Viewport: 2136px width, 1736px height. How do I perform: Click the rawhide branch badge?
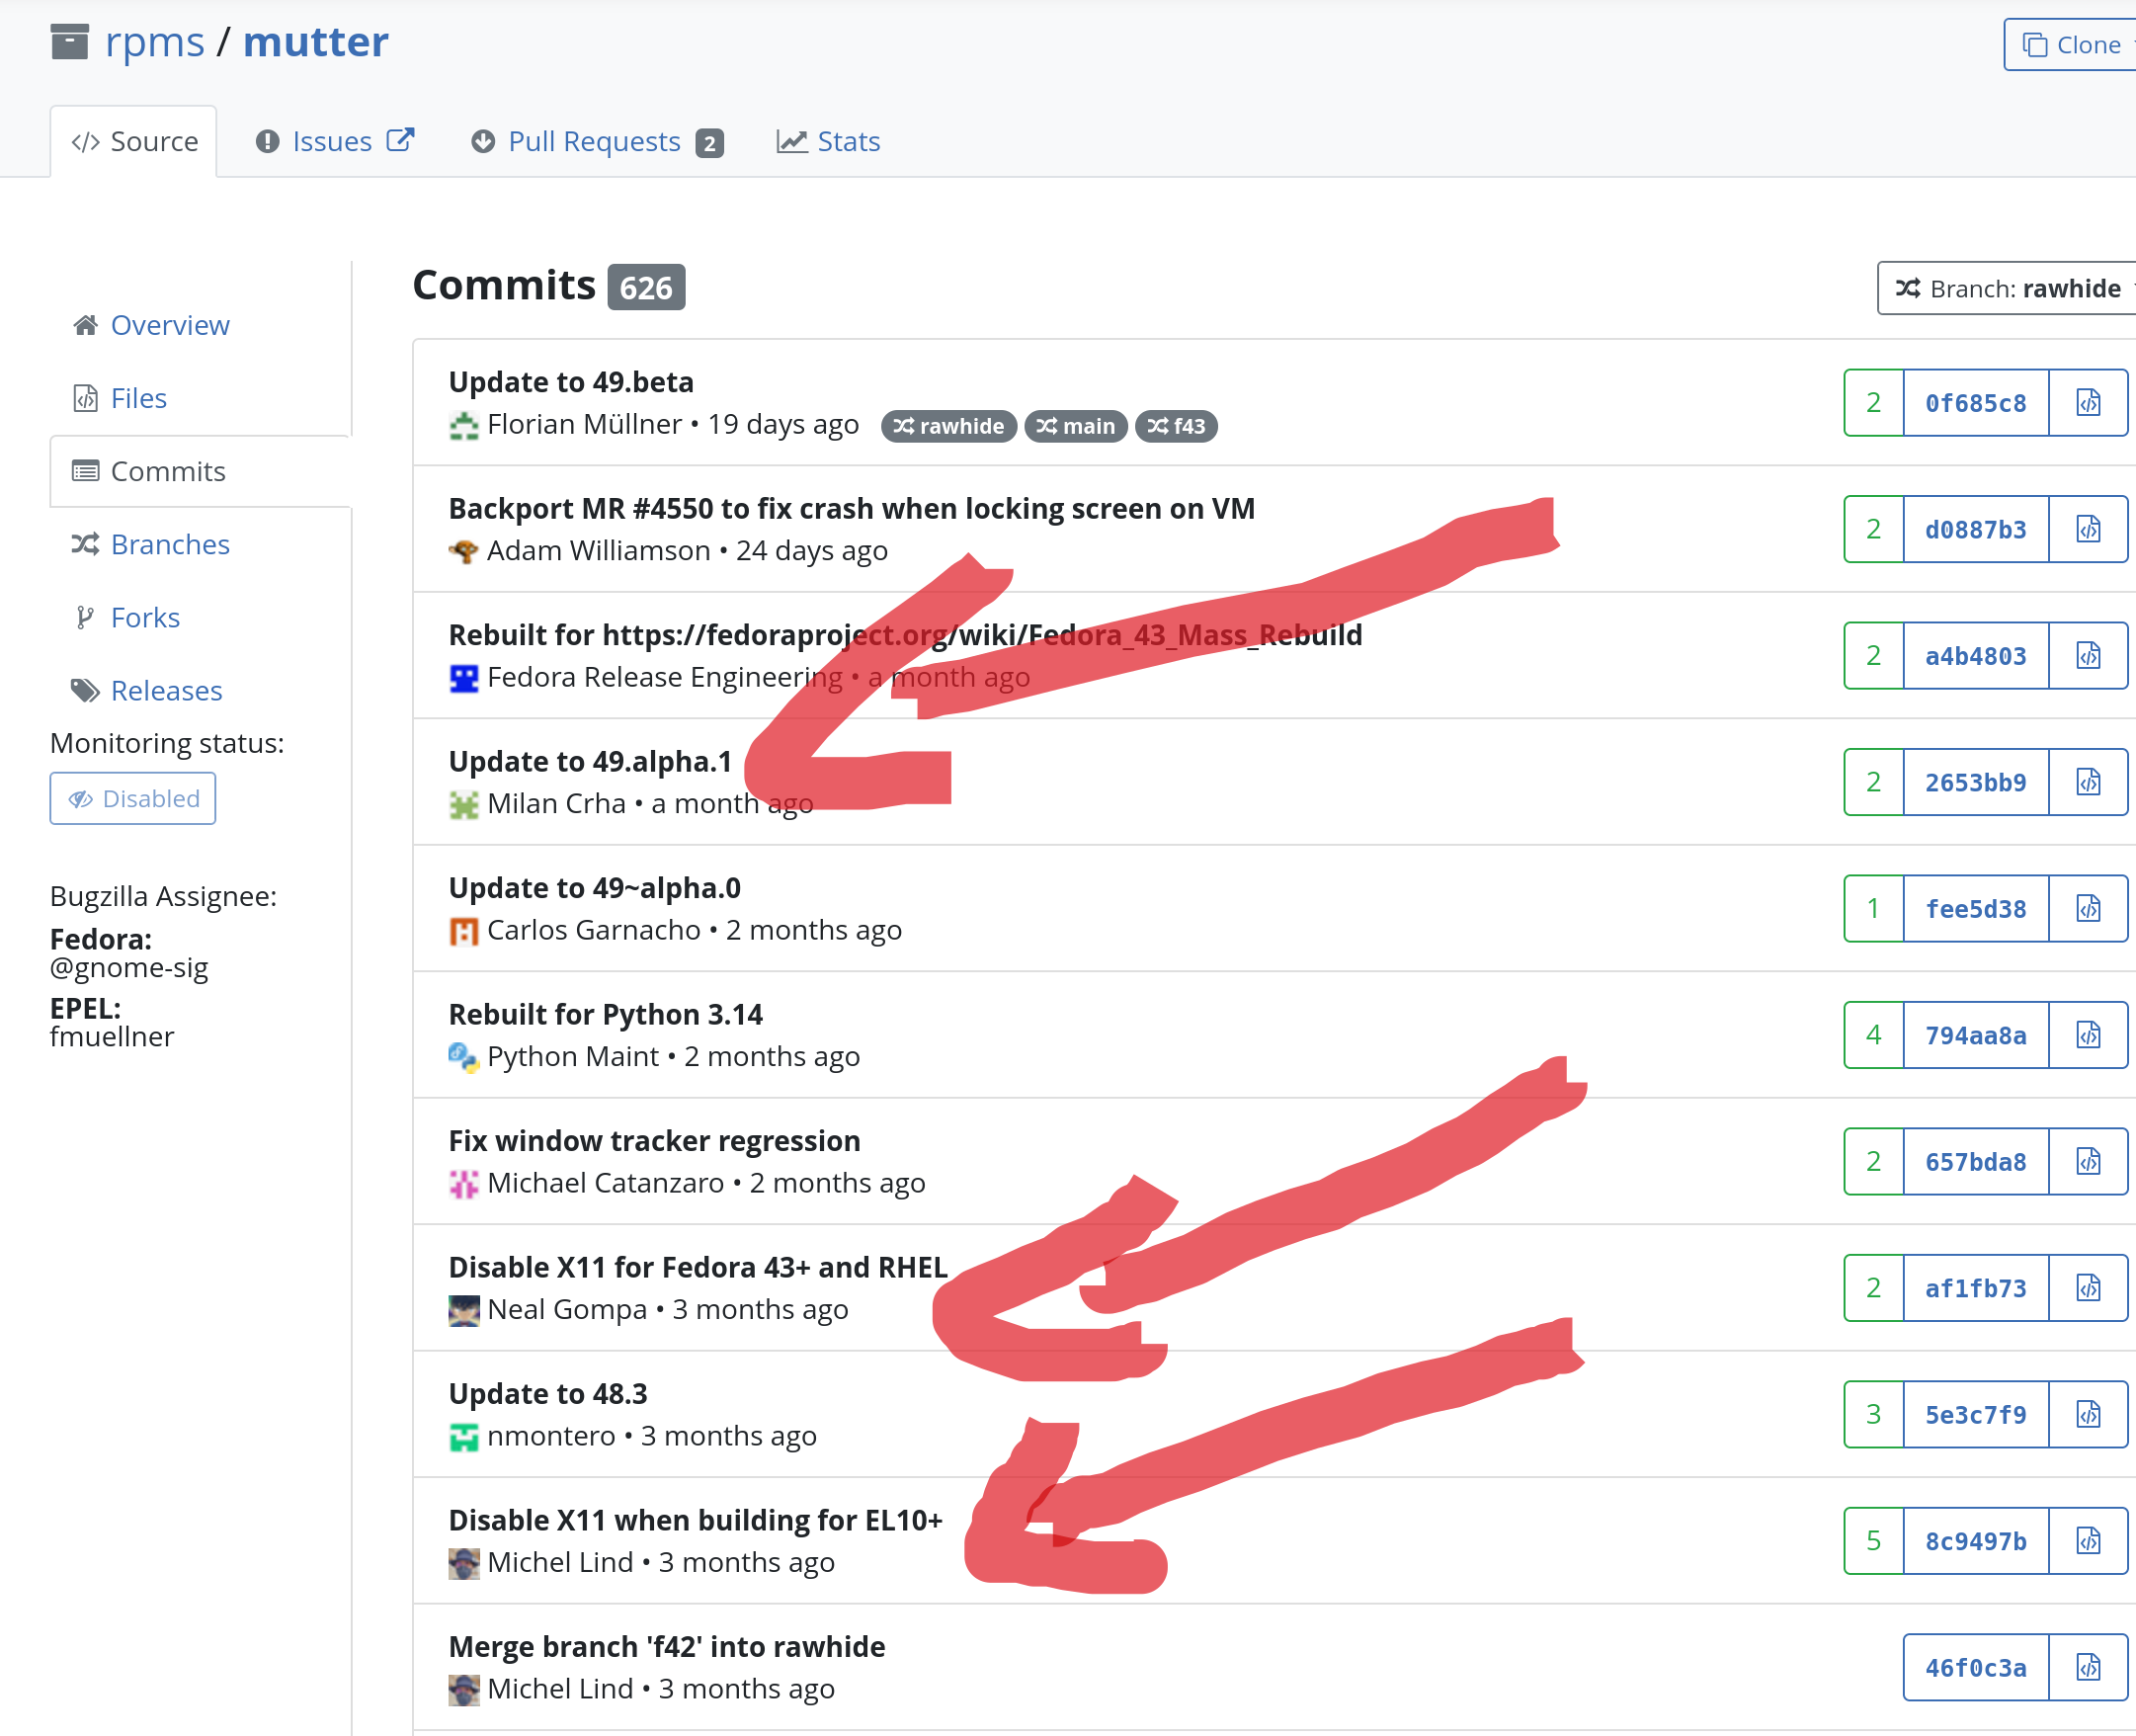click(x=949, y=426)
